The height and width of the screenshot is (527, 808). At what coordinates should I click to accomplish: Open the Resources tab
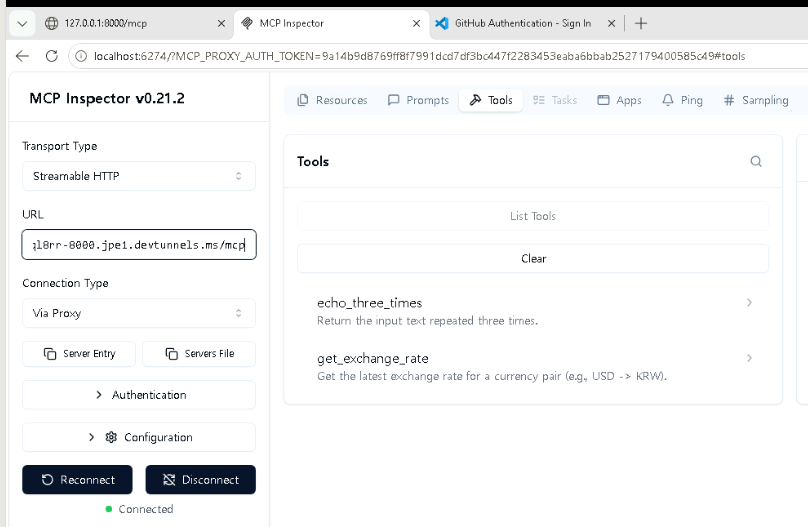coord(332,100)
